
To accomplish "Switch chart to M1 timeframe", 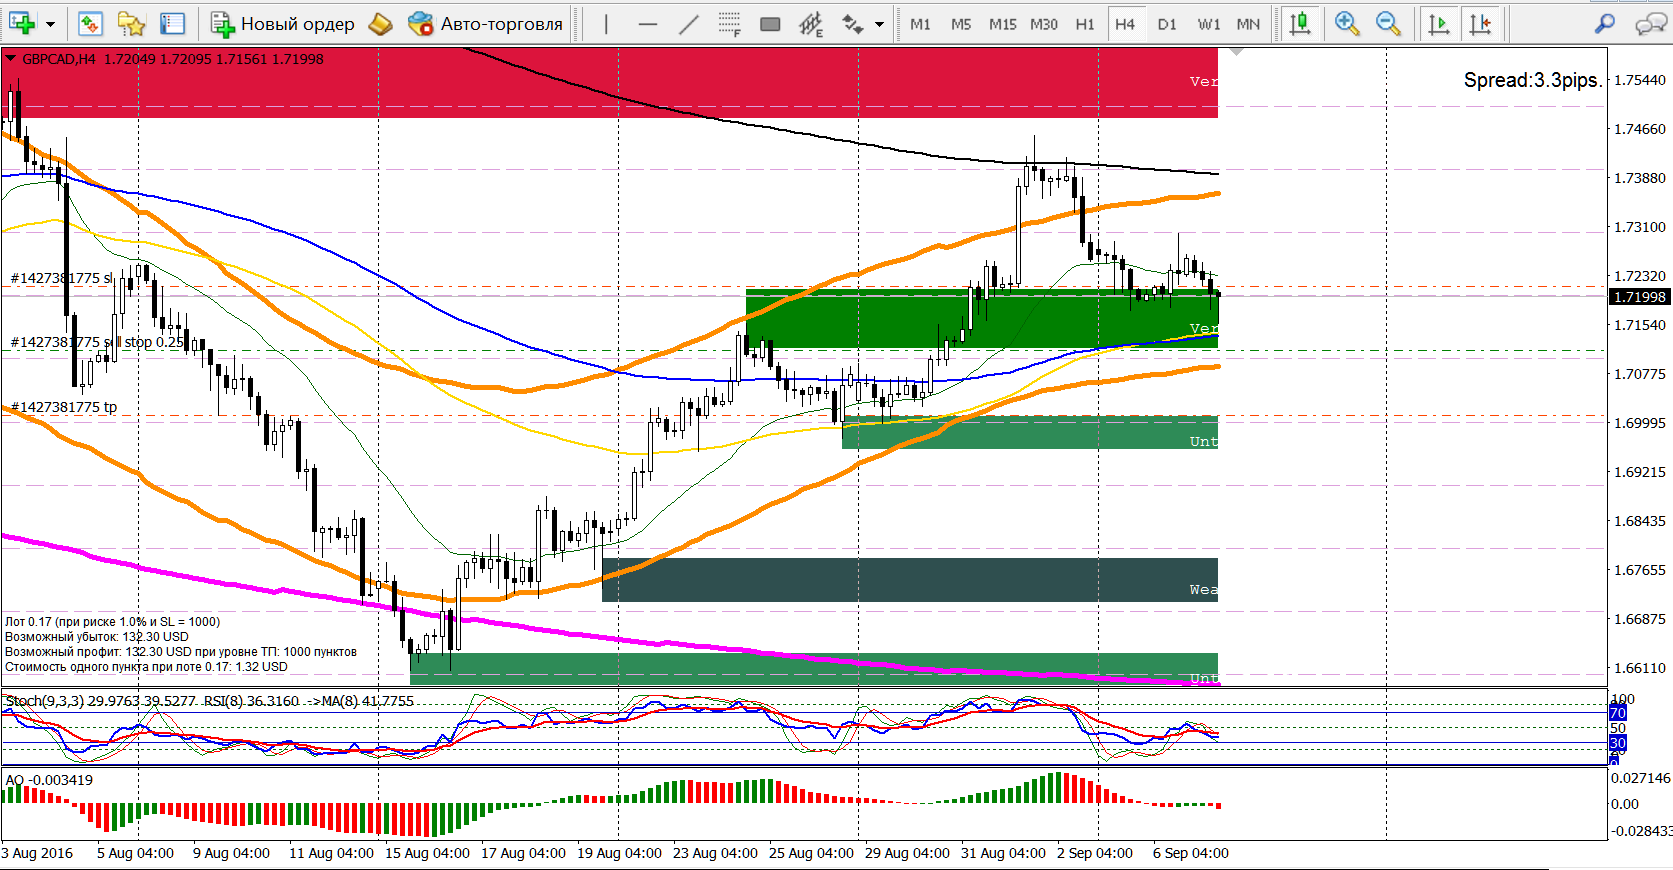I will 920,24.
